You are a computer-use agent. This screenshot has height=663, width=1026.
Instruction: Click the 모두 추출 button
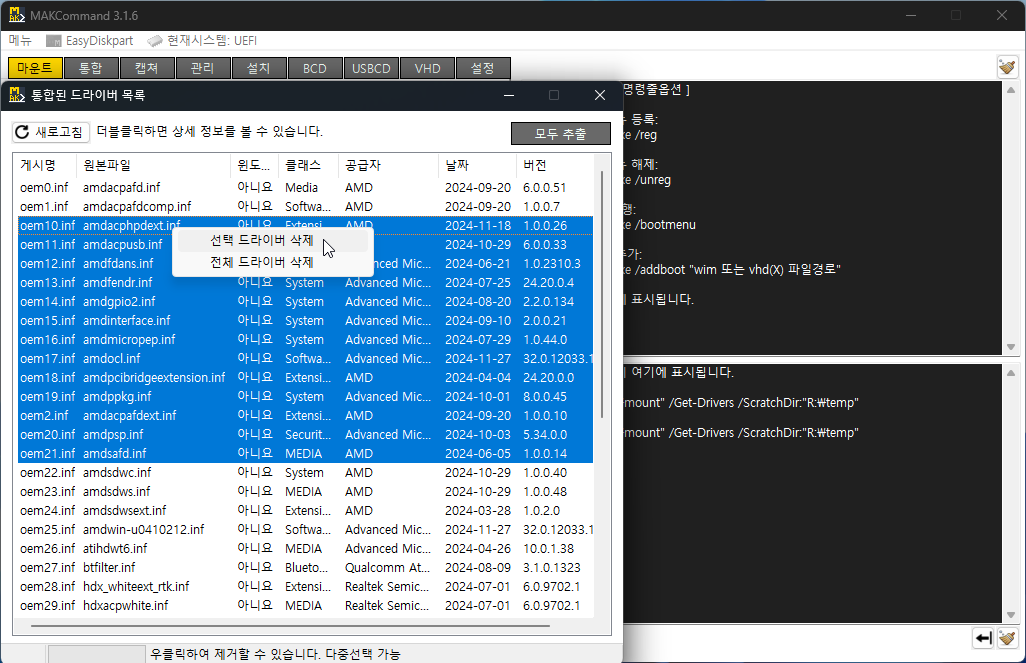coord(561,134)
